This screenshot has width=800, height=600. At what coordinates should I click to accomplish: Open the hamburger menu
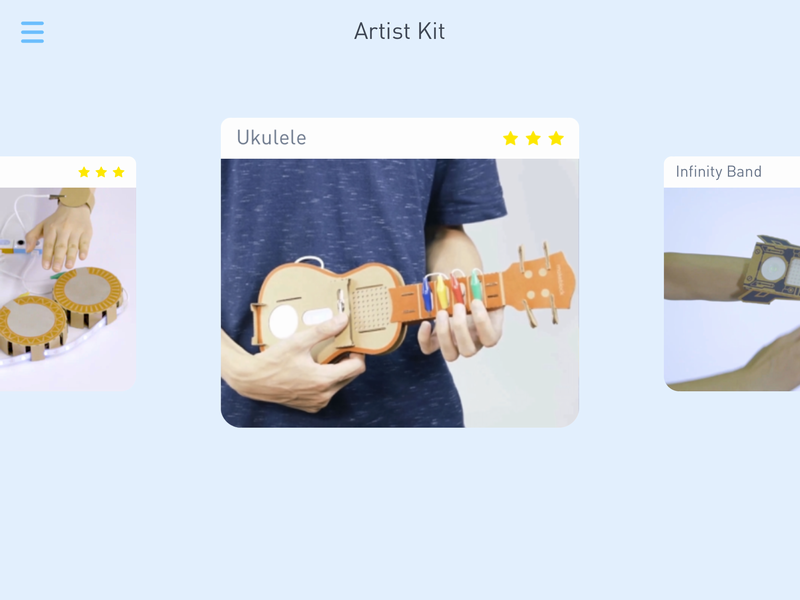click(x=32, y=32)
